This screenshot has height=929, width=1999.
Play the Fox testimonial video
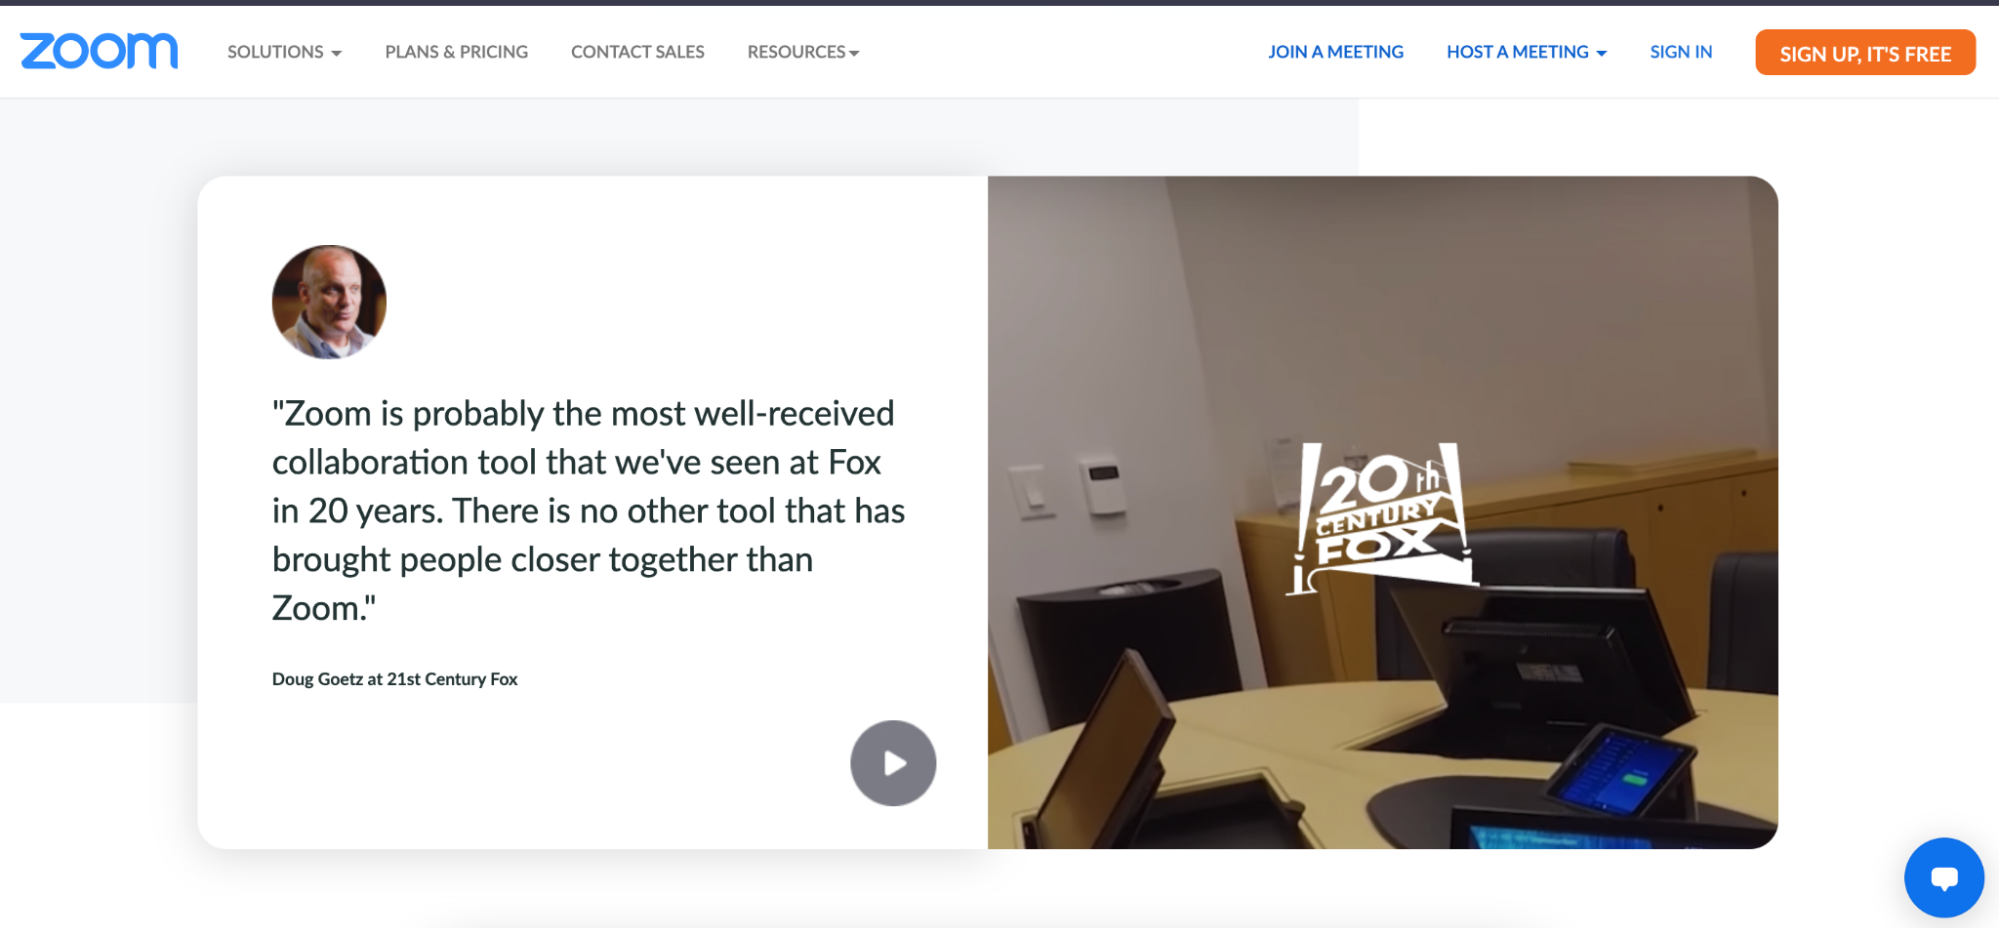(x=893, y=763)
